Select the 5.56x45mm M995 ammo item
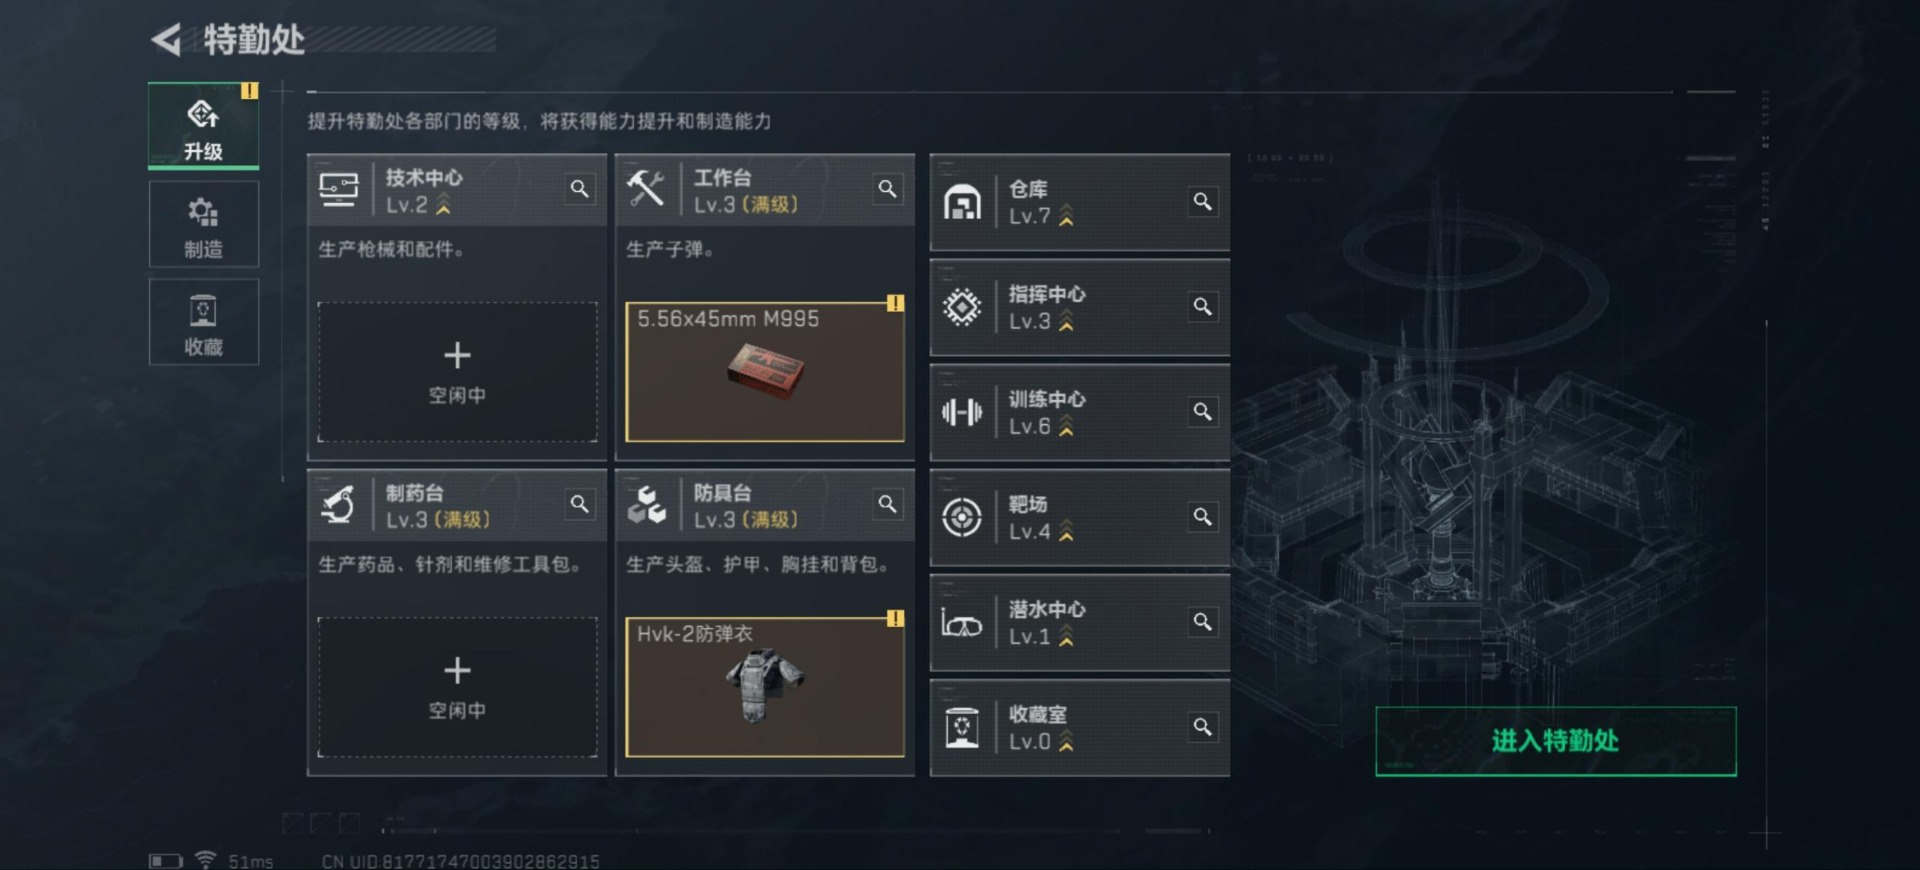The width and height of the screenshot is (1920, 870). 765,372
